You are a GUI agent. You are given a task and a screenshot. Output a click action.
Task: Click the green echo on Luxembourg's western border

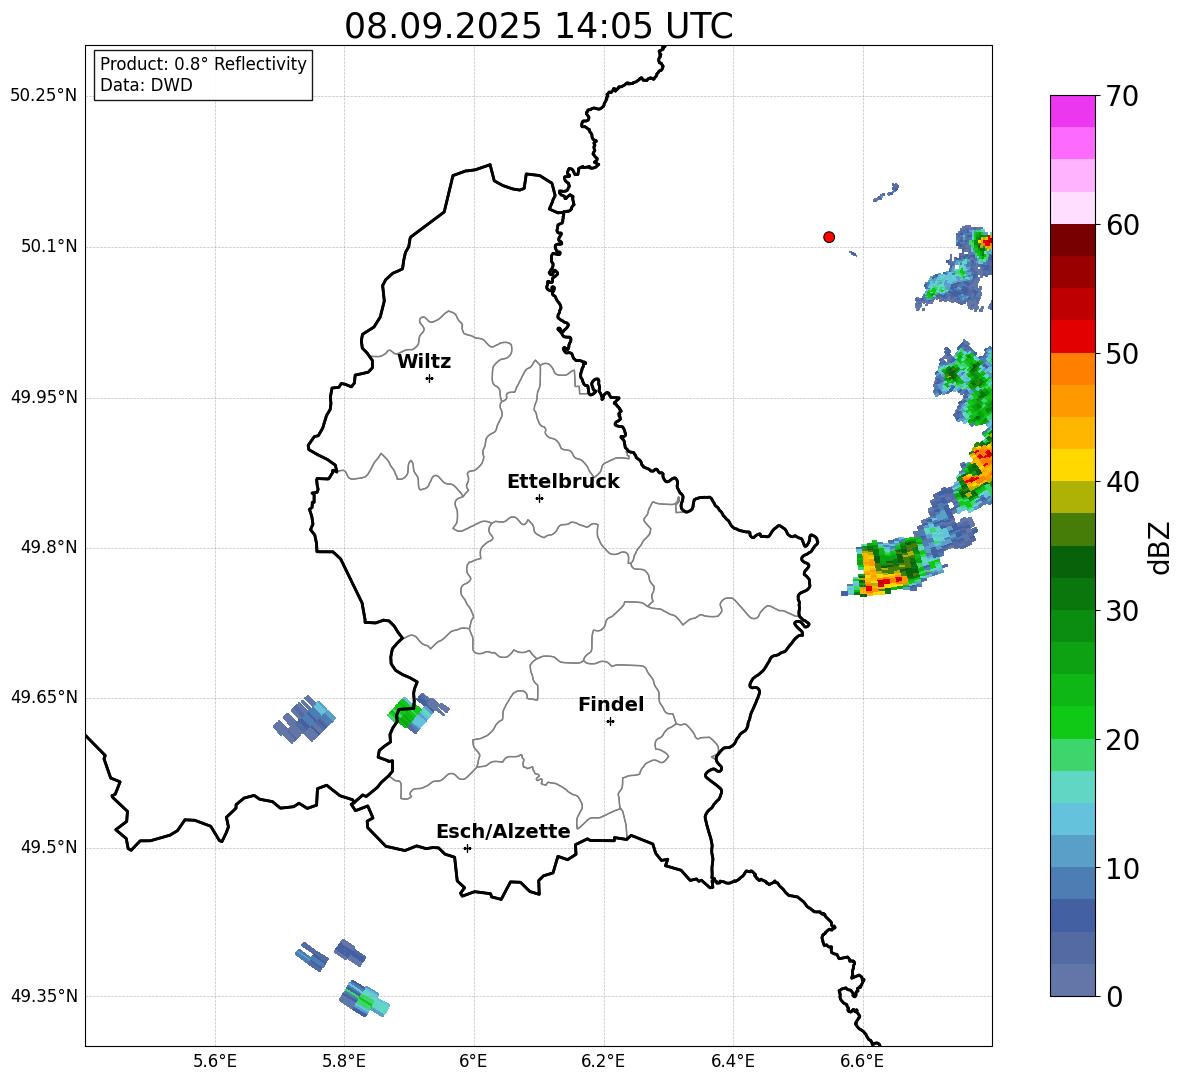(x=403, y=714)
